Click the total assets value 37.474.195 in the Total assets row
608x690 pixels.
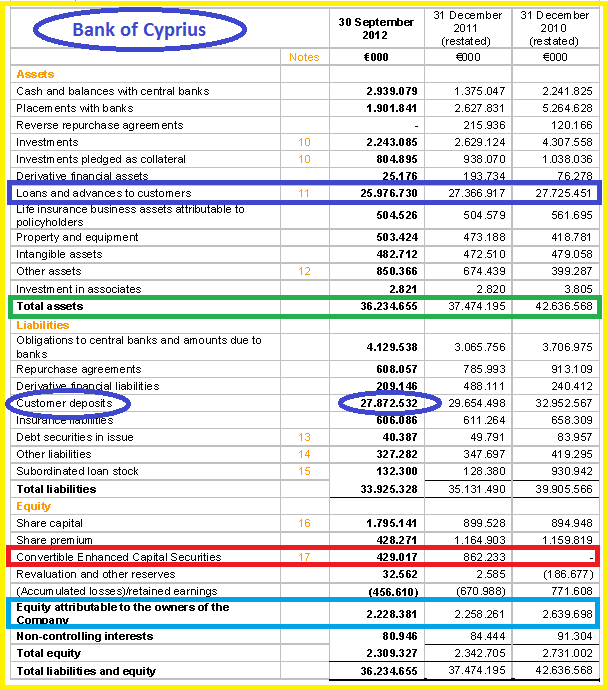477,306
